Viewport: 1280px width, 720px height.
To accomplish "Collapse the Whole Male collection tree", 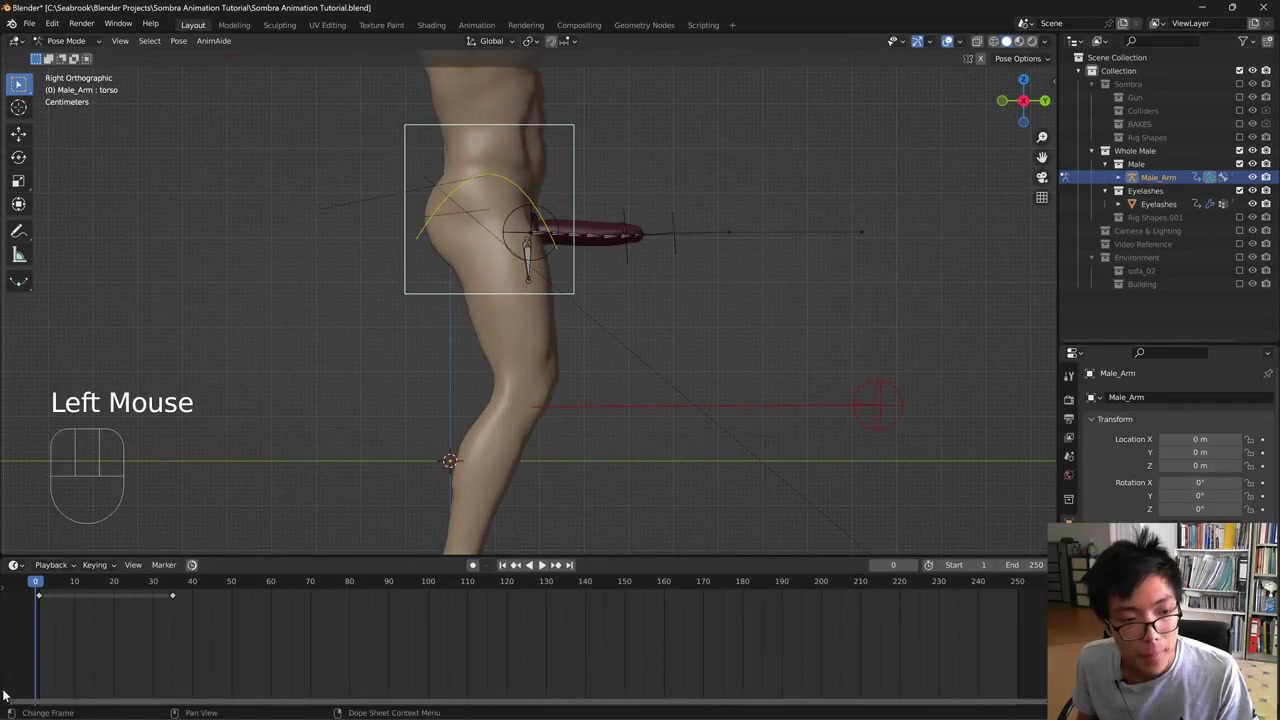I will click(1092, 151).
